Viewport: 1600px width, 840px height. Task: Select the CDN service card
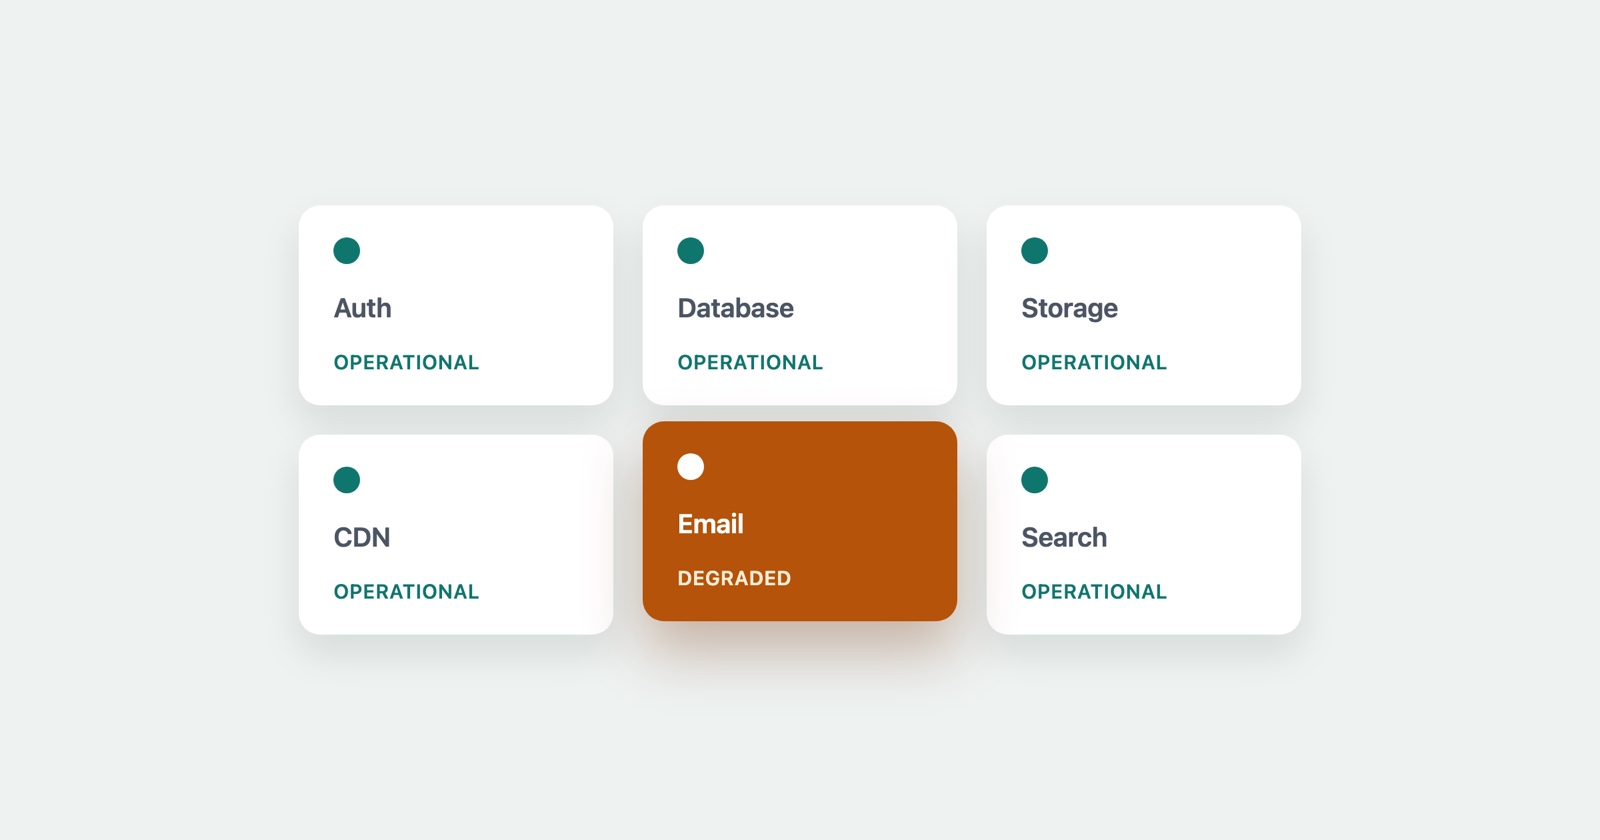tap(456, 534)
